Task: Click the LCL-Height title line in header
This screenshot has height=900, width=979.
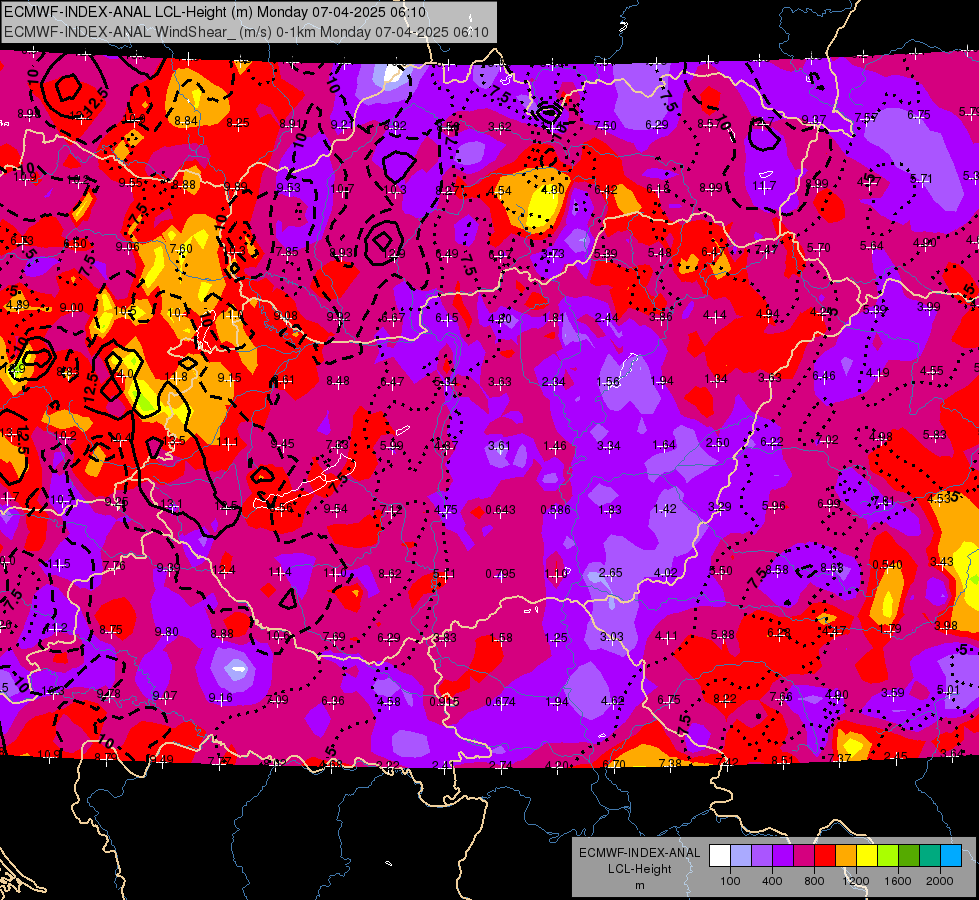Action: point(215,12)
